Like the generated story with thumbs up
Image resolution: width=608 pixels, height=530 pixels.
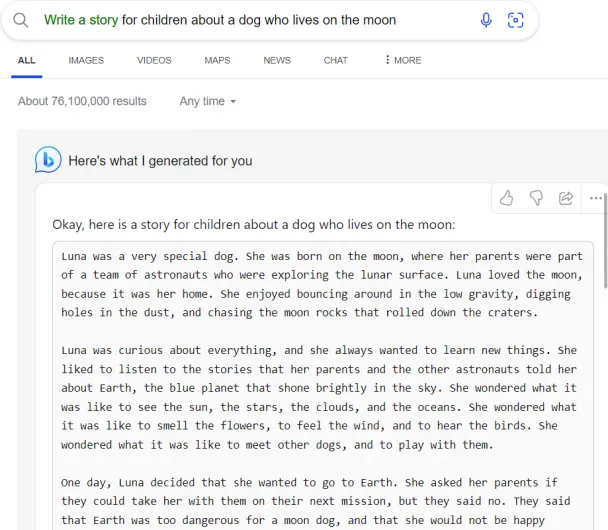(506, 198)
